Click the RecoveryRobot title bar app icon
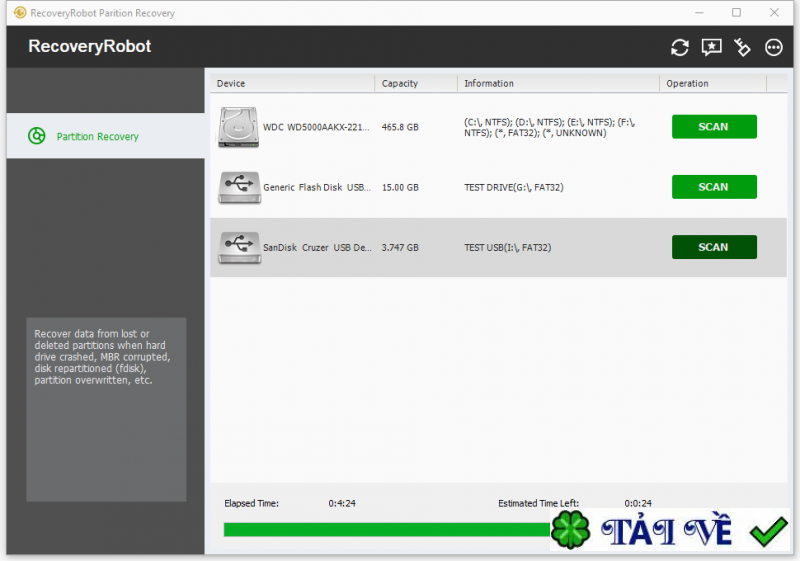800x561 pixels. coord(20,12)
